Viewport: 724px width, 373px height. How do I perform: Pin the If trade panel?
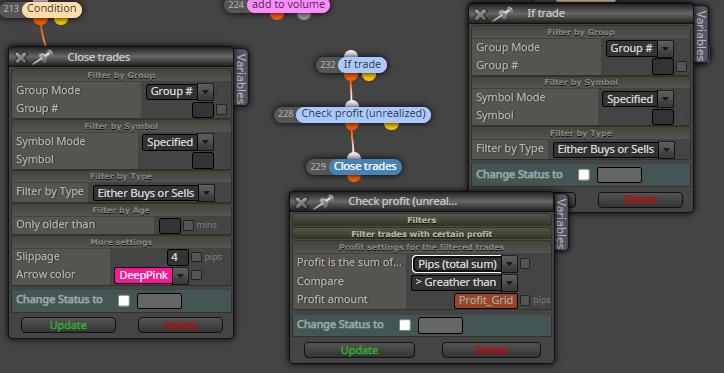(x=502, y=14)
